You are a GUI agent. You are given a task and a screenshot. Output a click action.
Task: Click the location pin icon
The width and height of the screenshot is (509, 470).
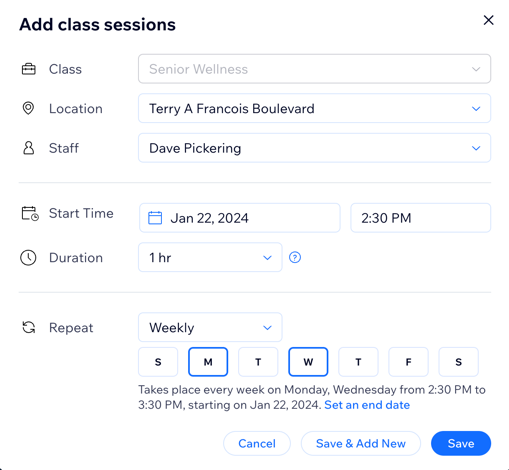(28, 108)
